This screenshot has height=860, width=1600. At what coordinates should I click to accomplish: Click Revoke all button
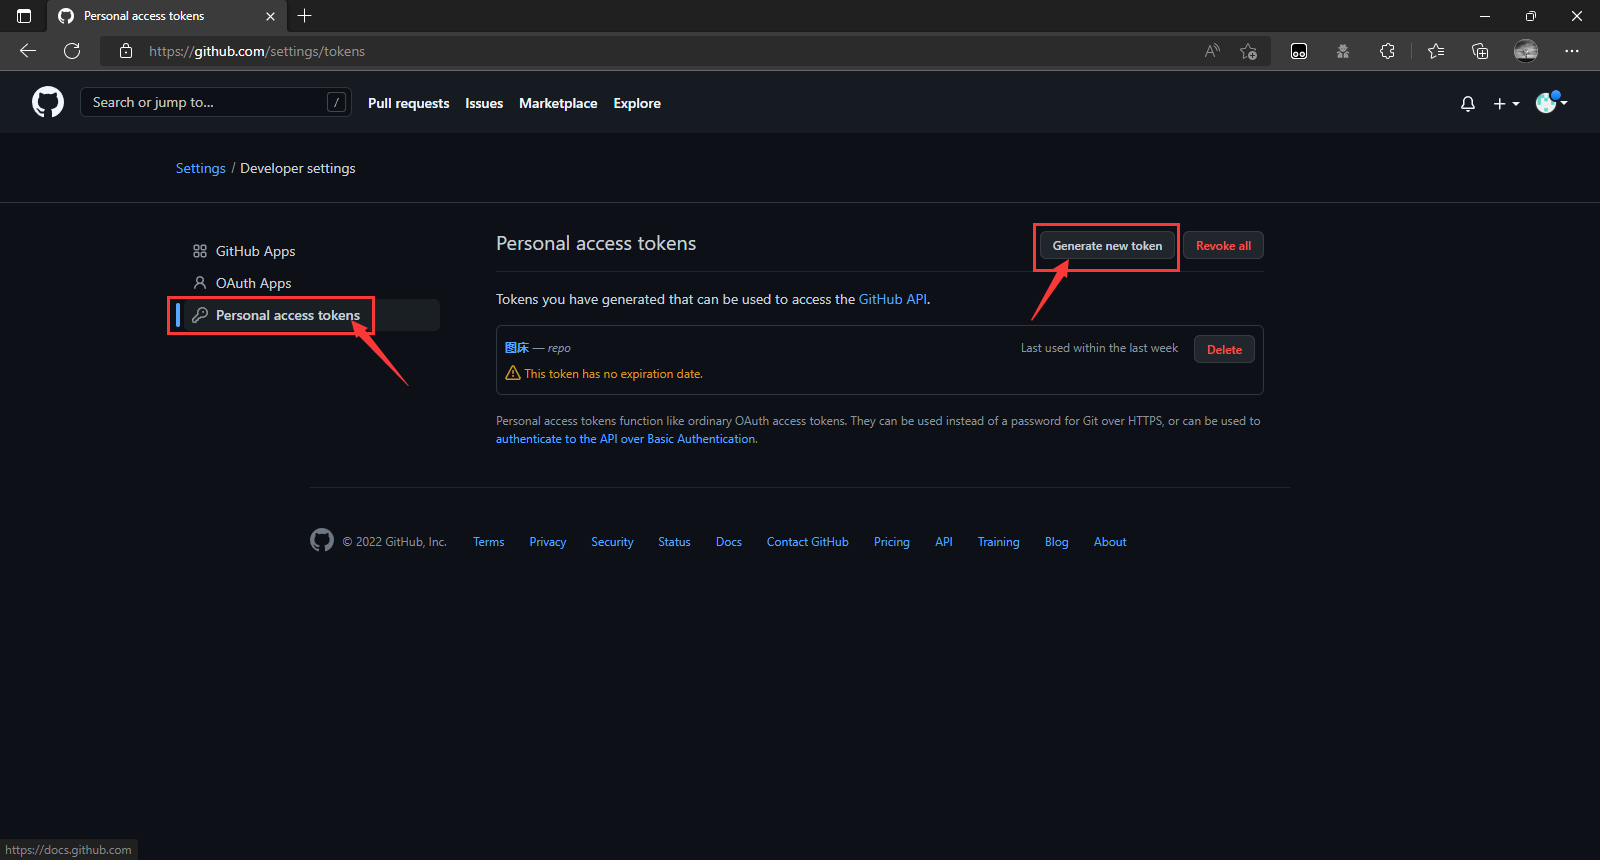pyautogui.click(x=1223, y=246)
